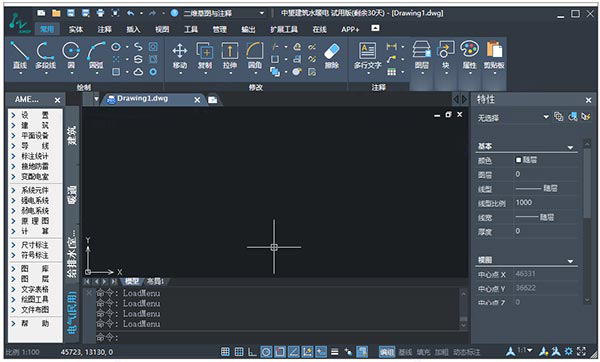Image resolution: width=600 pixels, height=362 pixels.
Task: Click the Open folder icon in quick access toolbar
Action: click(56, 13)
